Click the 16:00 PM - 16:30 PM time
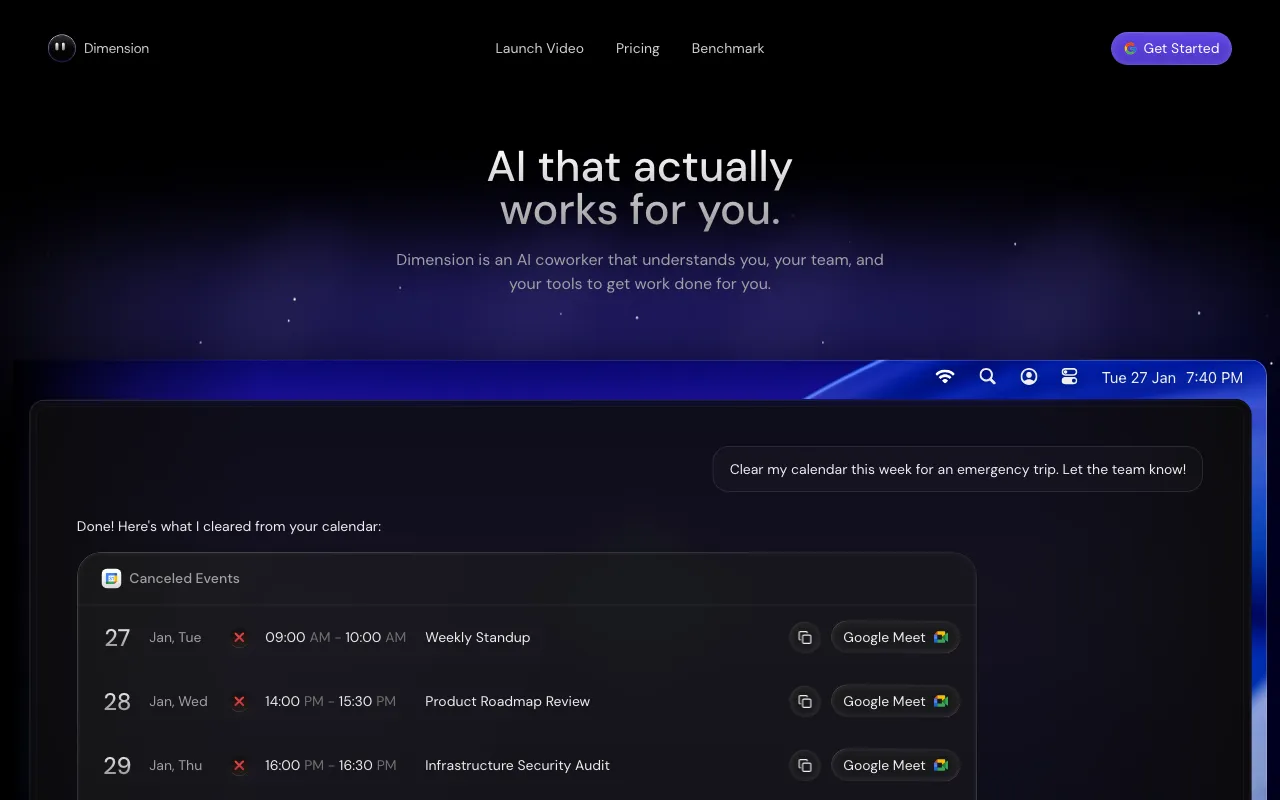Viewport: 1280px width, 800px height. 331,765
